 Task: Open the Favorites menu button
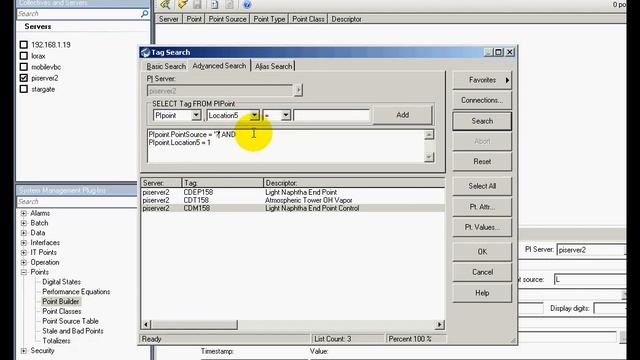tap(482, 80)
